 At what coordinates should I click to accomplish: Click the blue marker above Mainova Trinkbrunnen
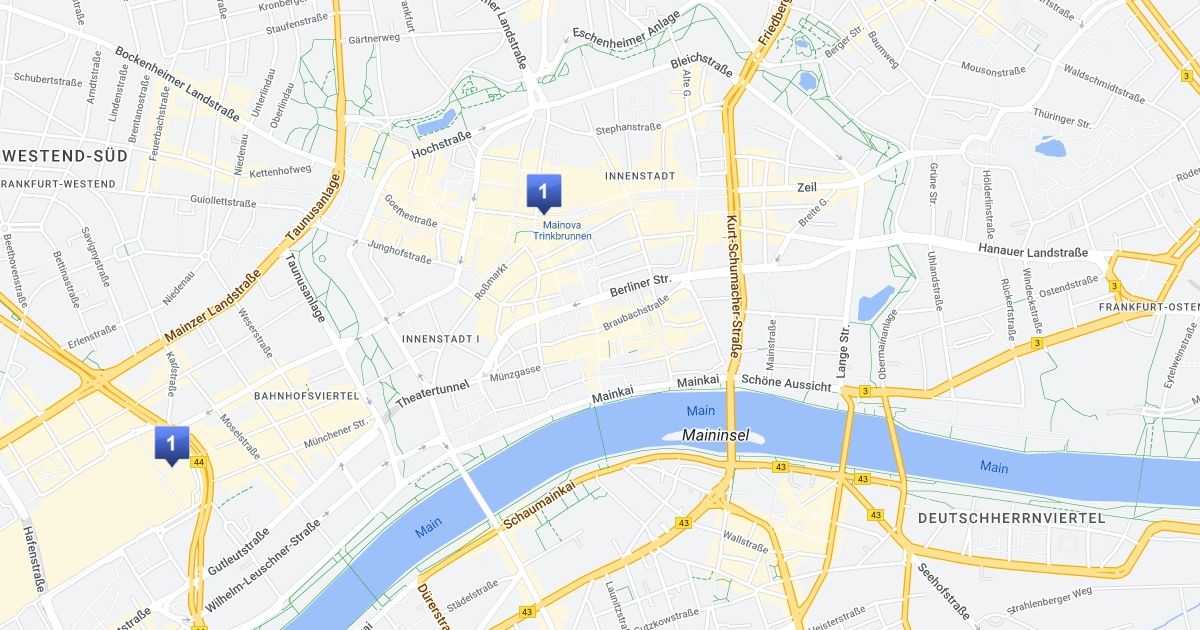543,191
